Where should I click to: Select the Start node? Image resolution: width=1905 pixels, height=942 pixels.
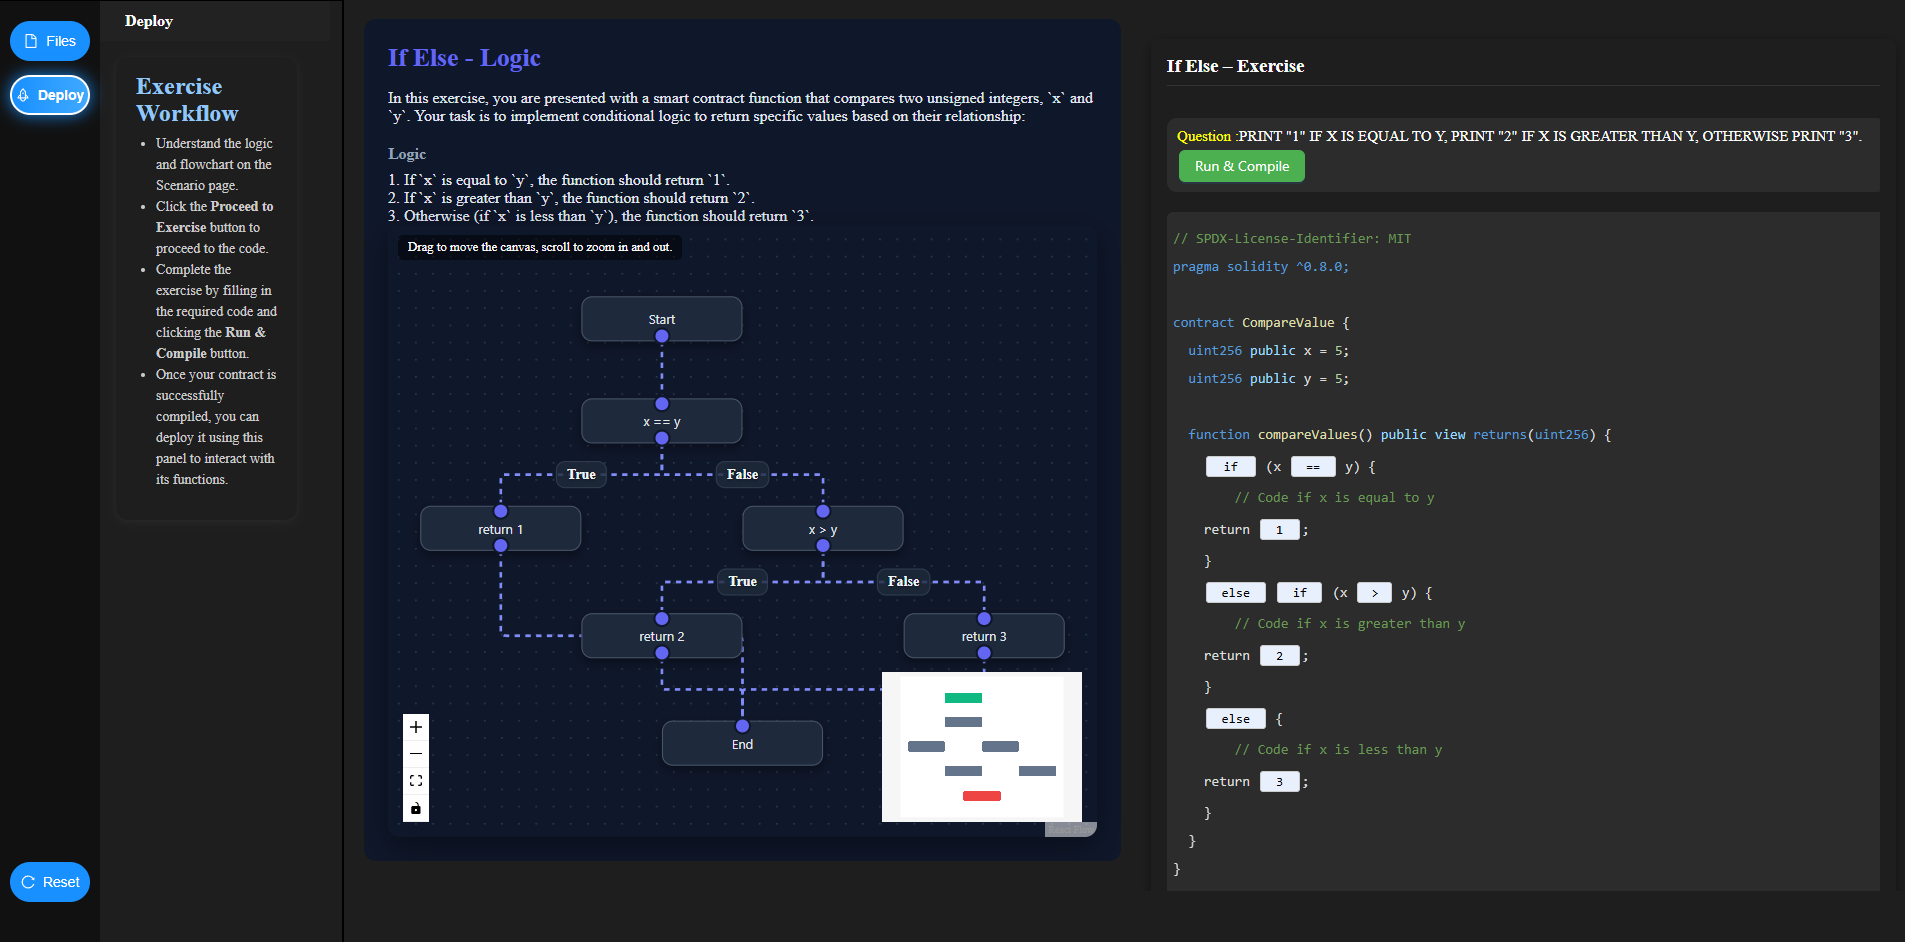[661, 318]
